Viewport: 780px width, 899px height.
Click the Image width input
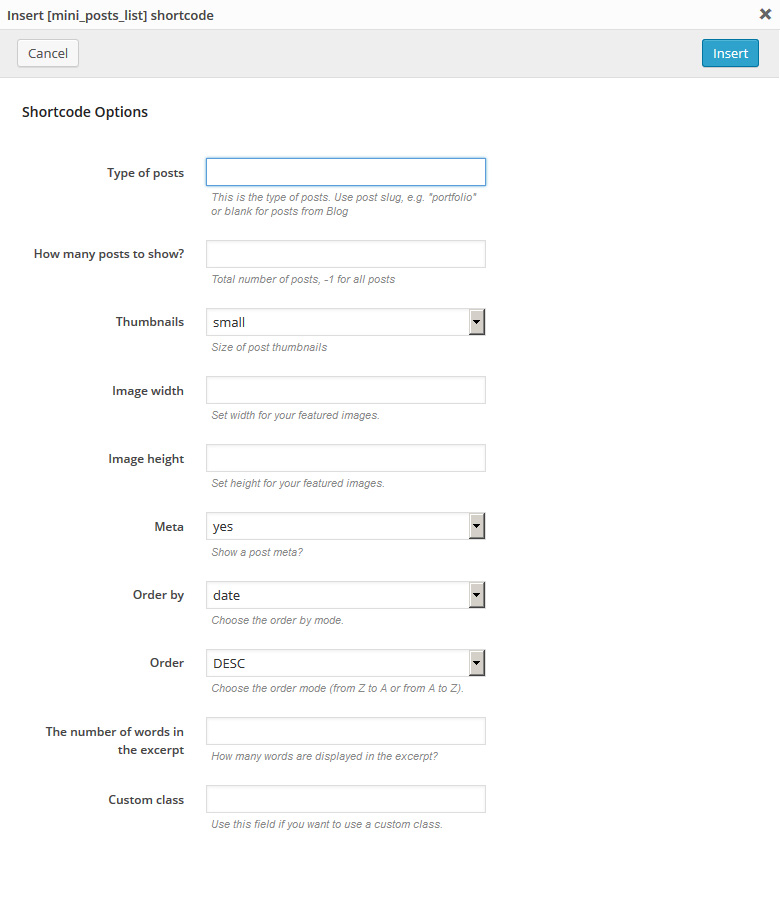[x=345, y=390]
